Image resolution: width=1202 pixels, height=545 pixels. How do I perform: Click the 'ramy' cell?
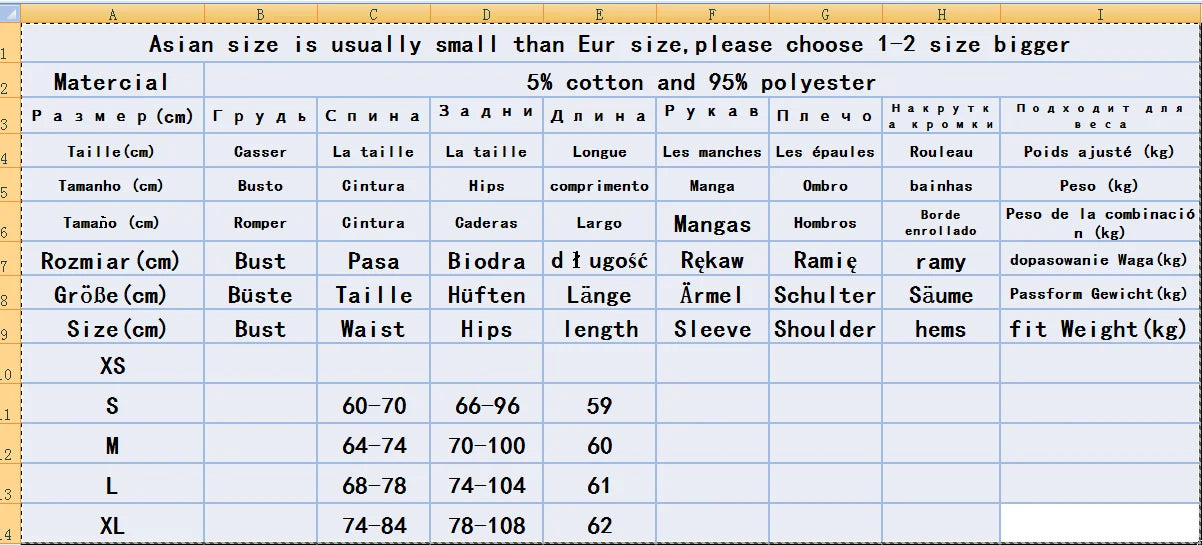tap(941, 260)
